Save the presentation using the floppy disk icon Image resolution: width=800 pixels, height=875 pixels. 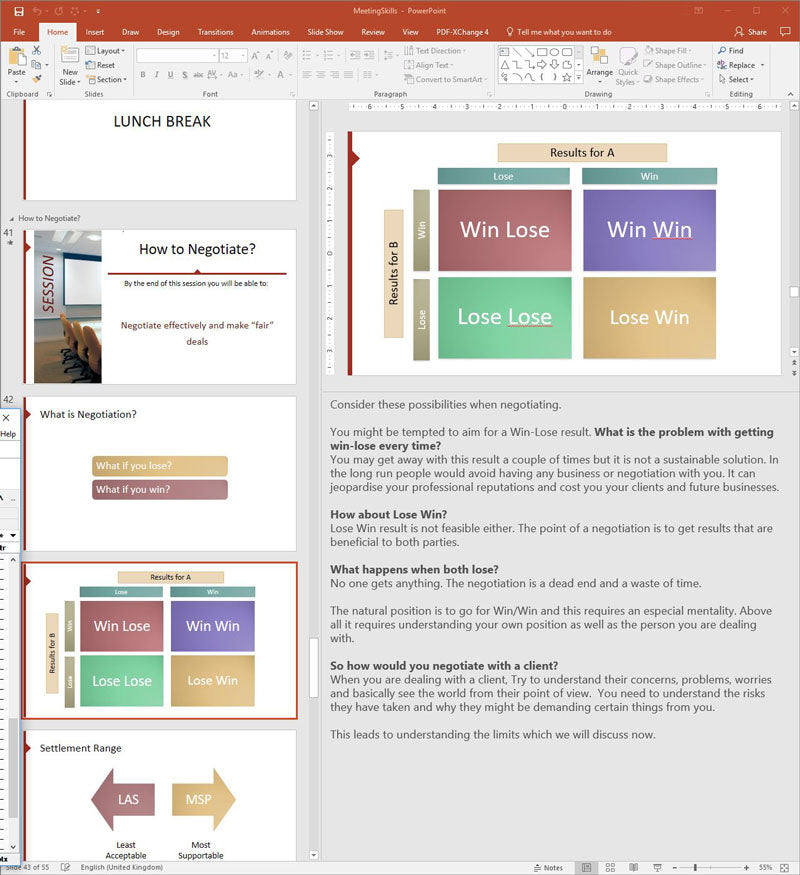pos(18,11)
